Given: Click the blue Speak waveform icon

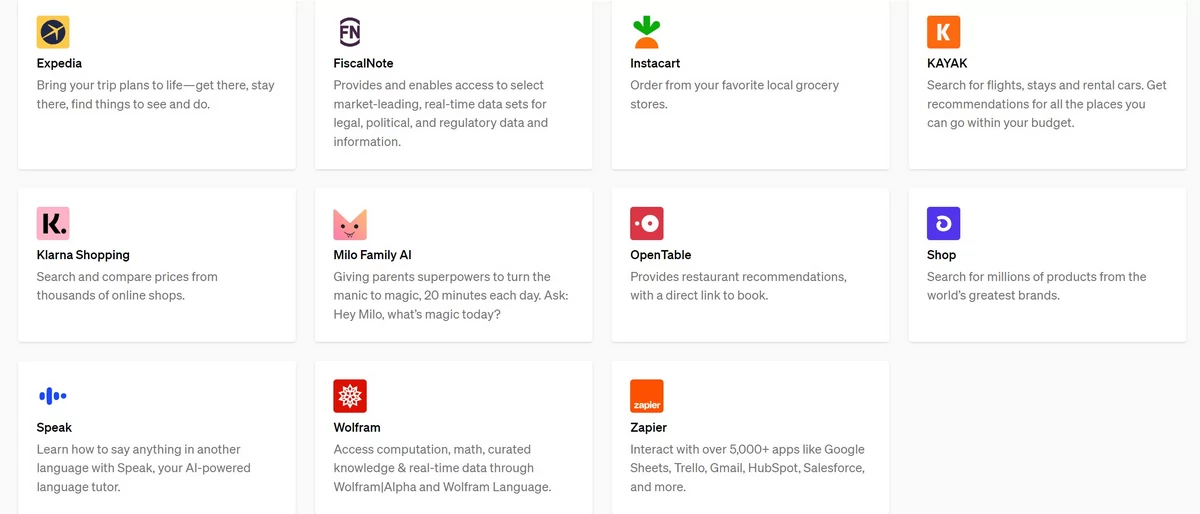Looking at the screenshot, I should [x=53, y=396].
